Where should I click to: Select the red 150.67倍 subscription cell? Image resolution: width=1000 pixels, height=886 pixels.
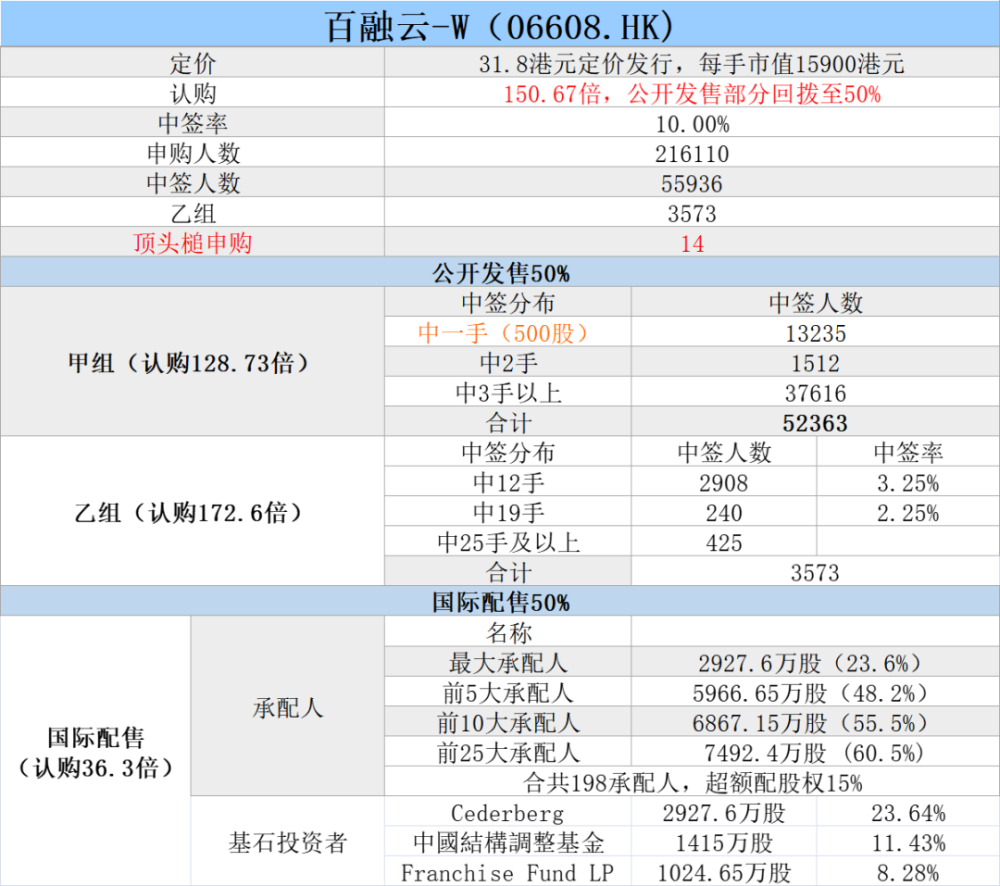[x=691, y=95]
